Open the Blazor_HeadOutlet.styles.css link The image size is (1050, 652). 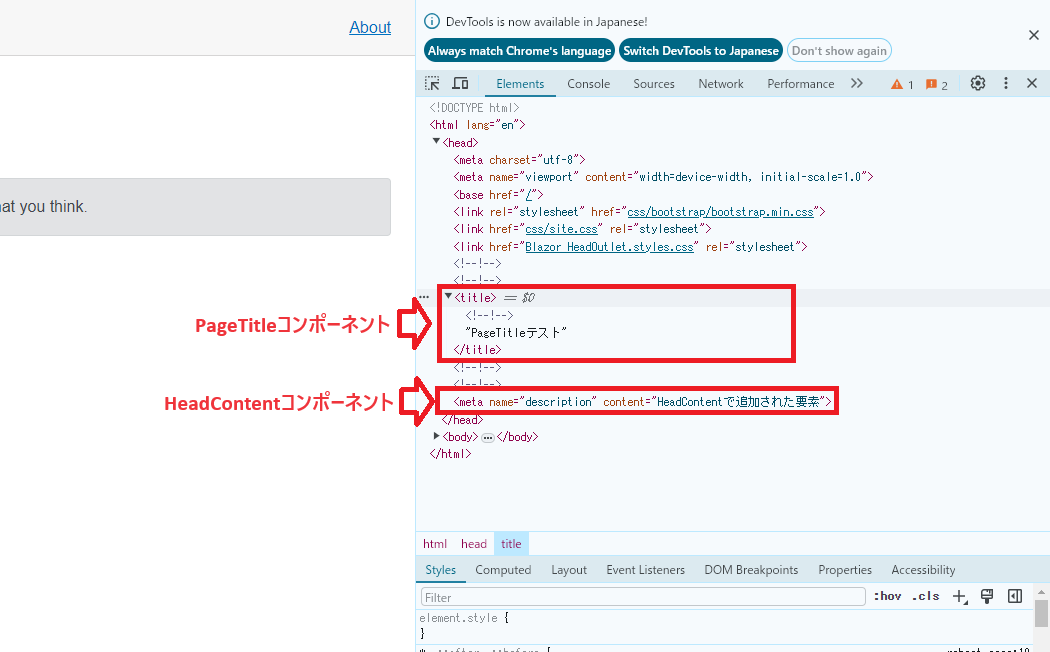click(609, 247)
